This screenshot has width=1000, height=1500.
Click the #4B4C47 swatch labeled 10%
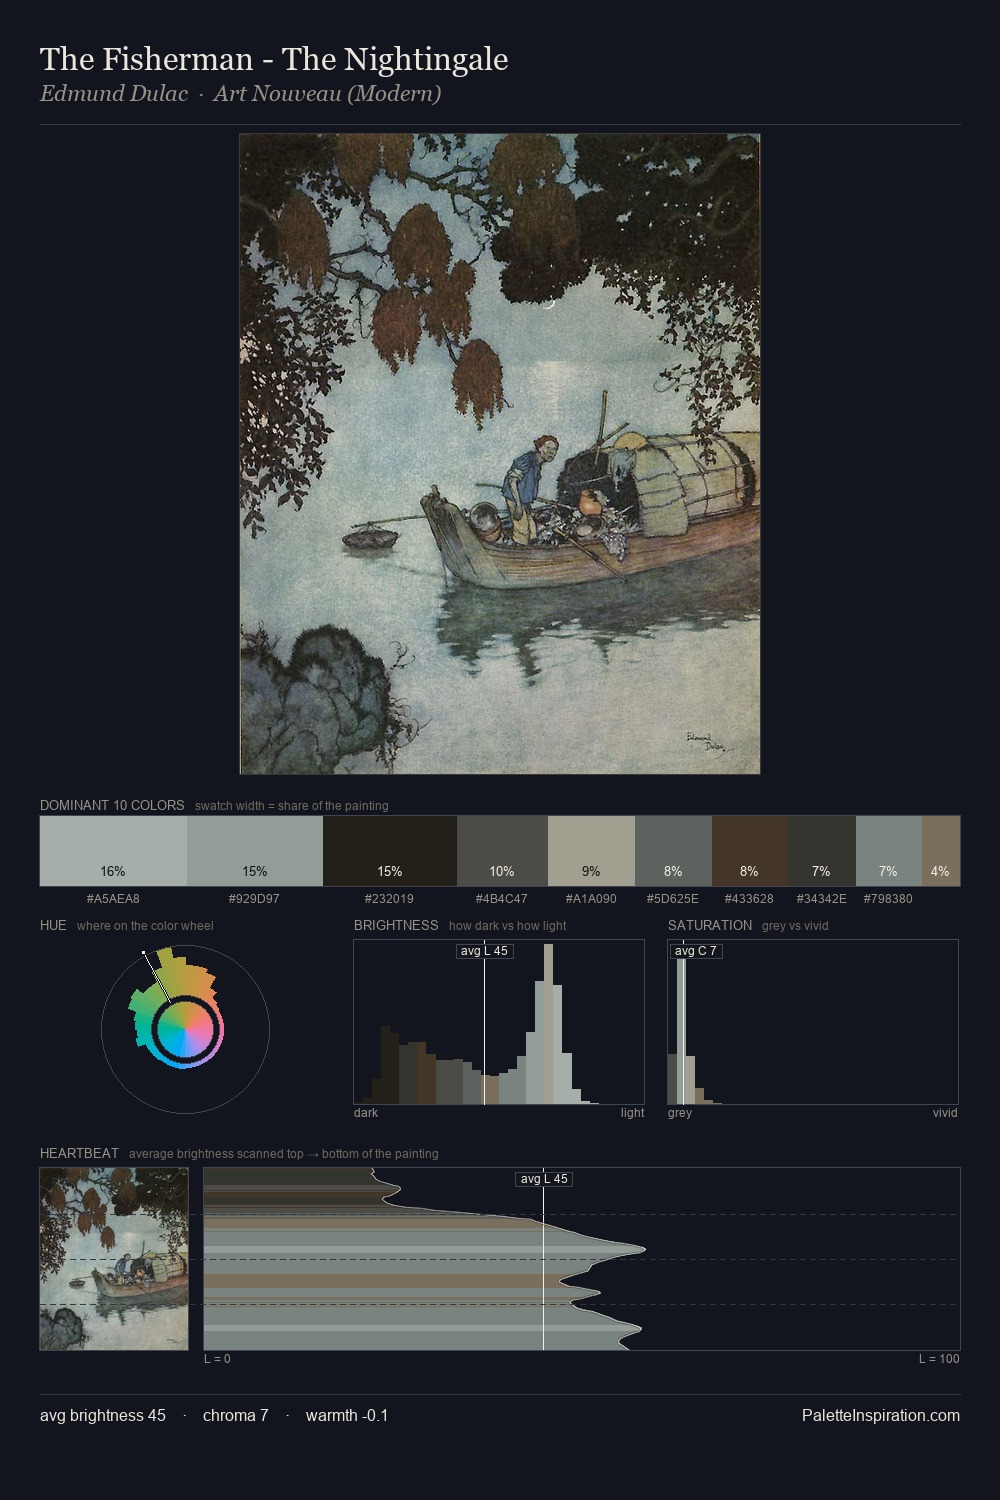pyautogui.click(x=502, y=851)
